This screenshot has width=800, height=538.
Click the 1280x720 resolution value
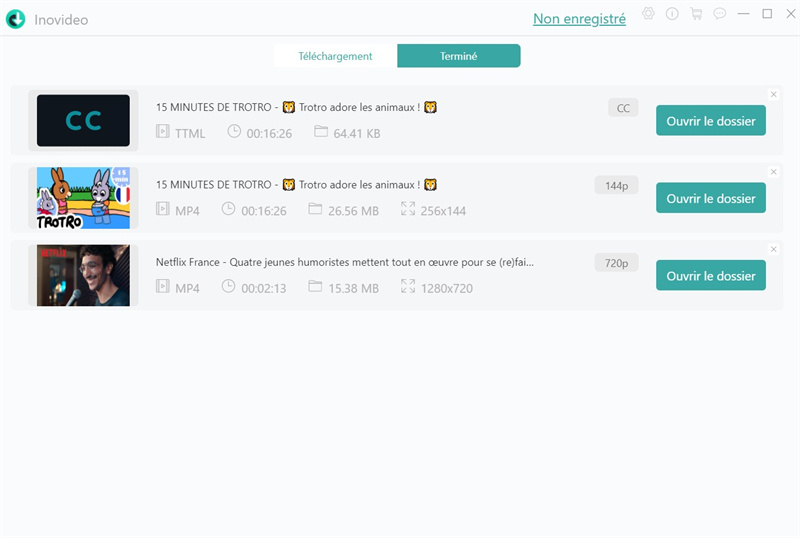(446, 289)
